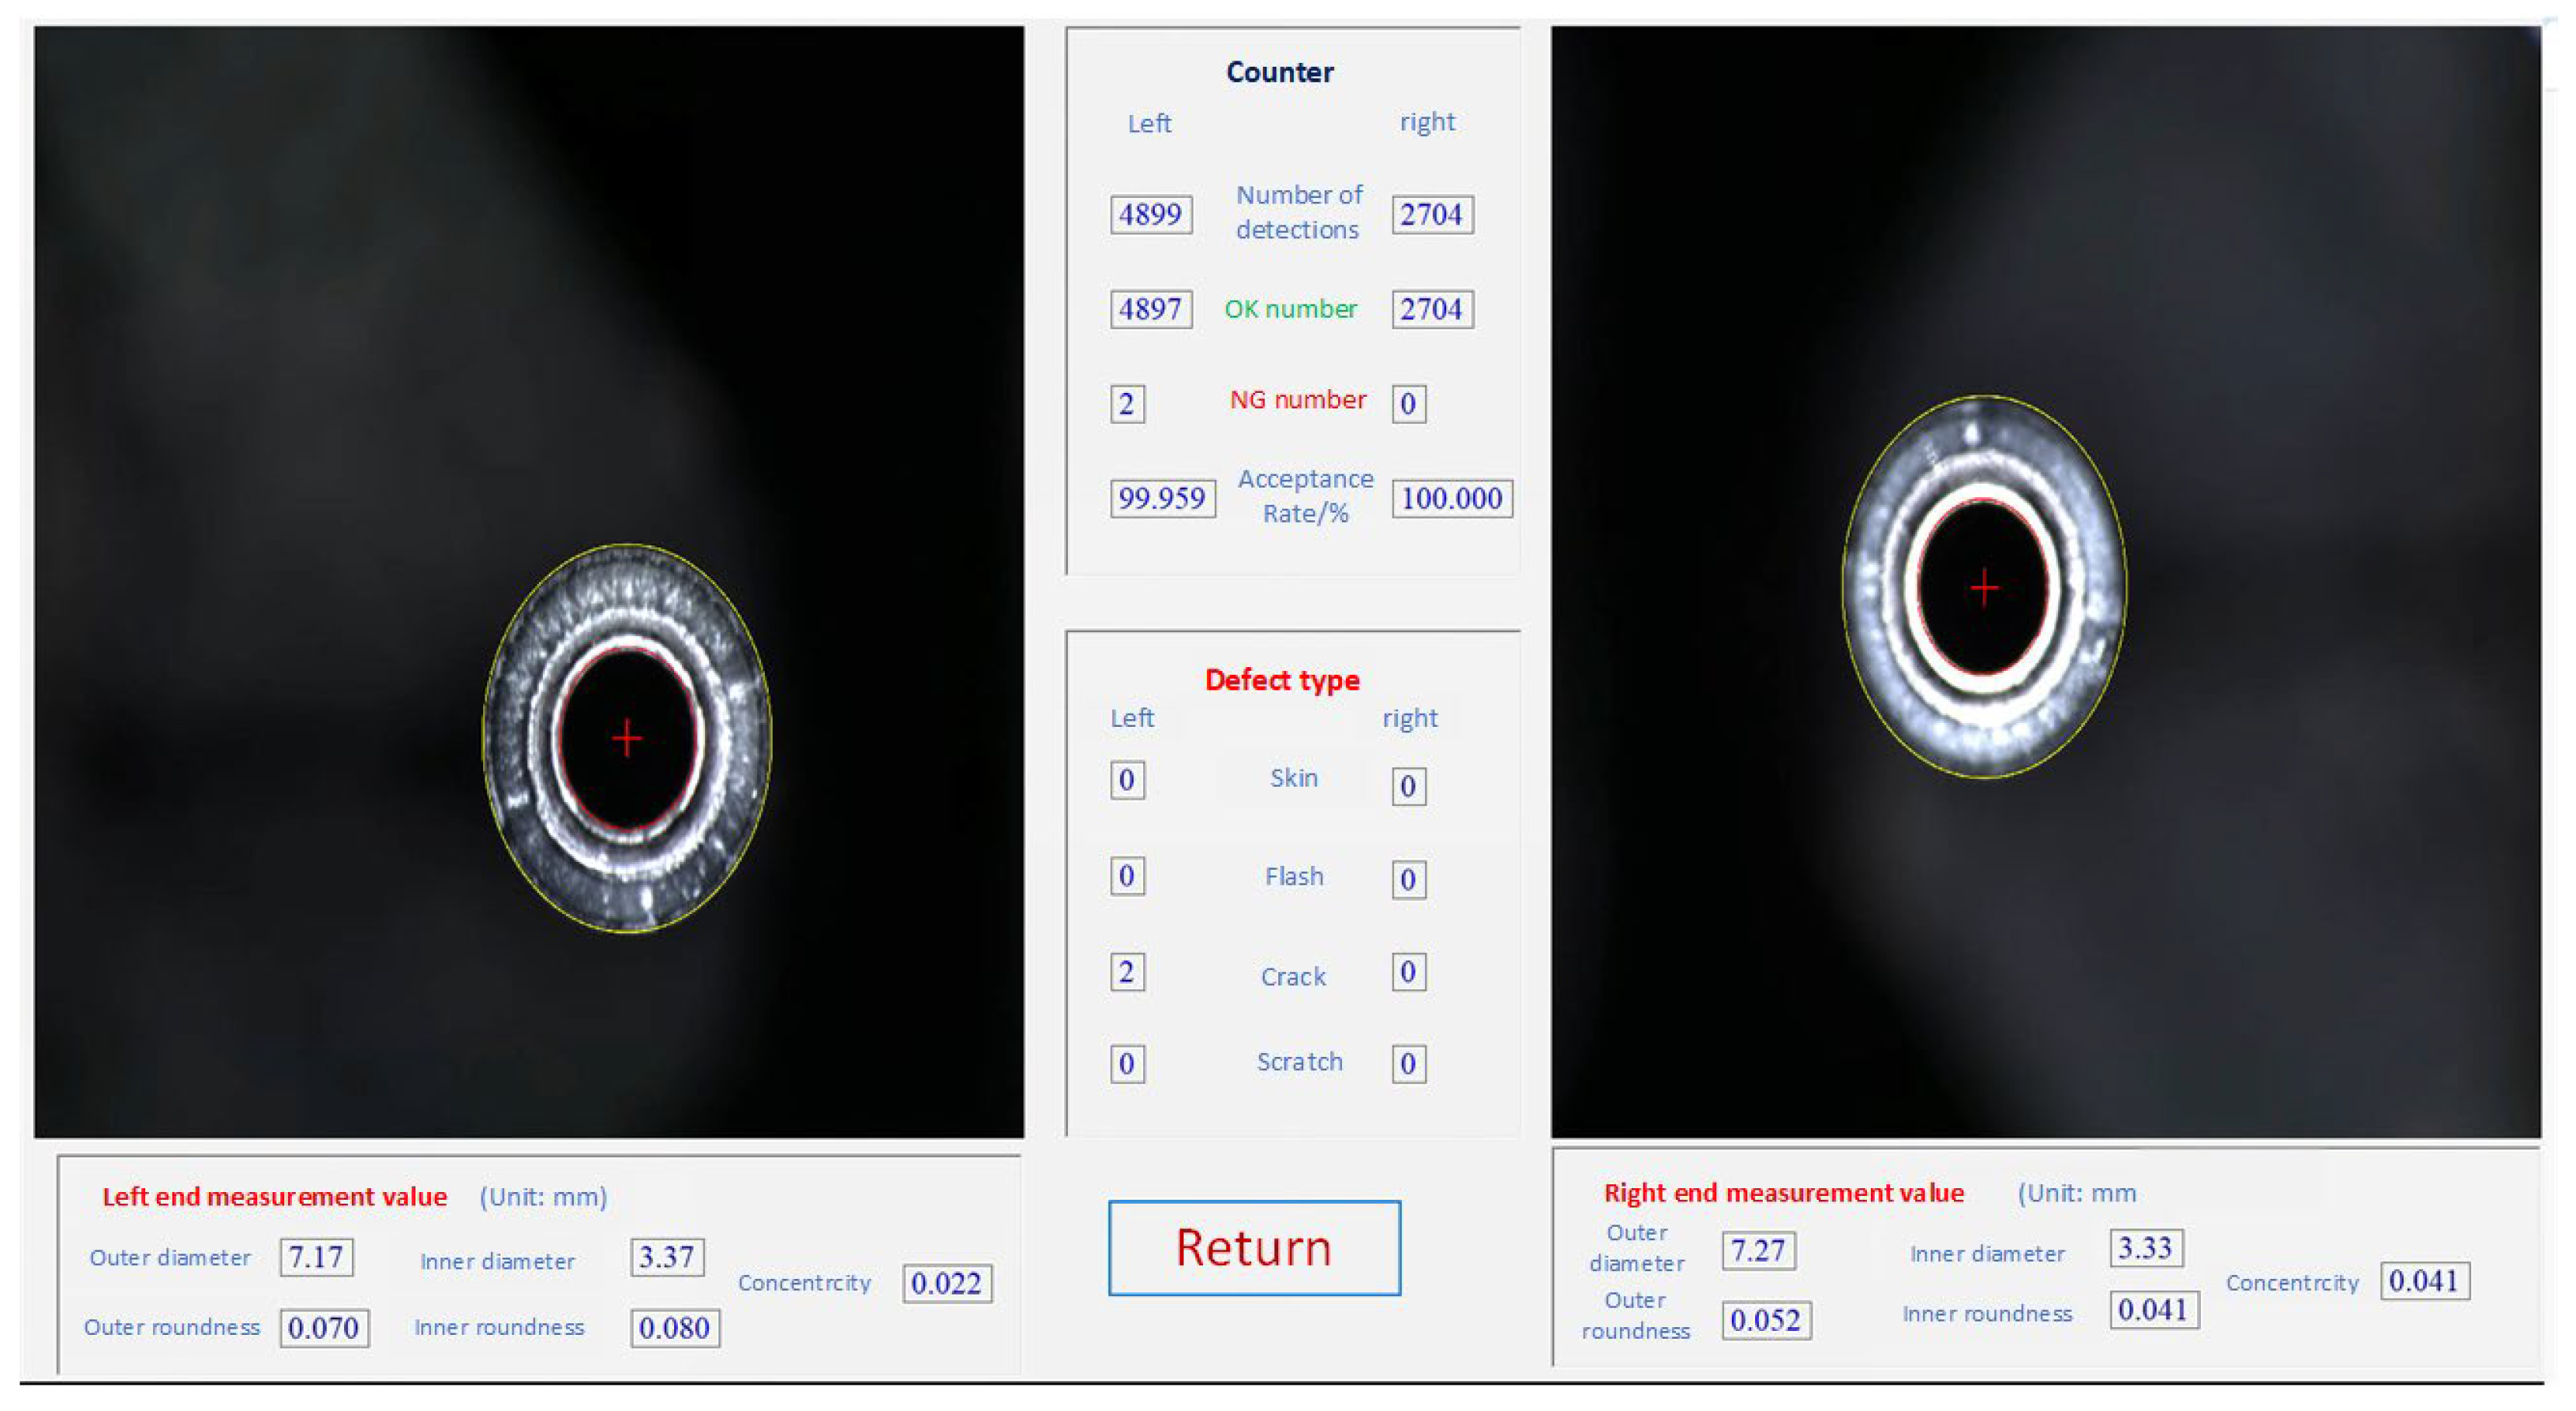Click red crosshair in right camera image
The image size is (2576, 1411).
[x=1984, y=587]
